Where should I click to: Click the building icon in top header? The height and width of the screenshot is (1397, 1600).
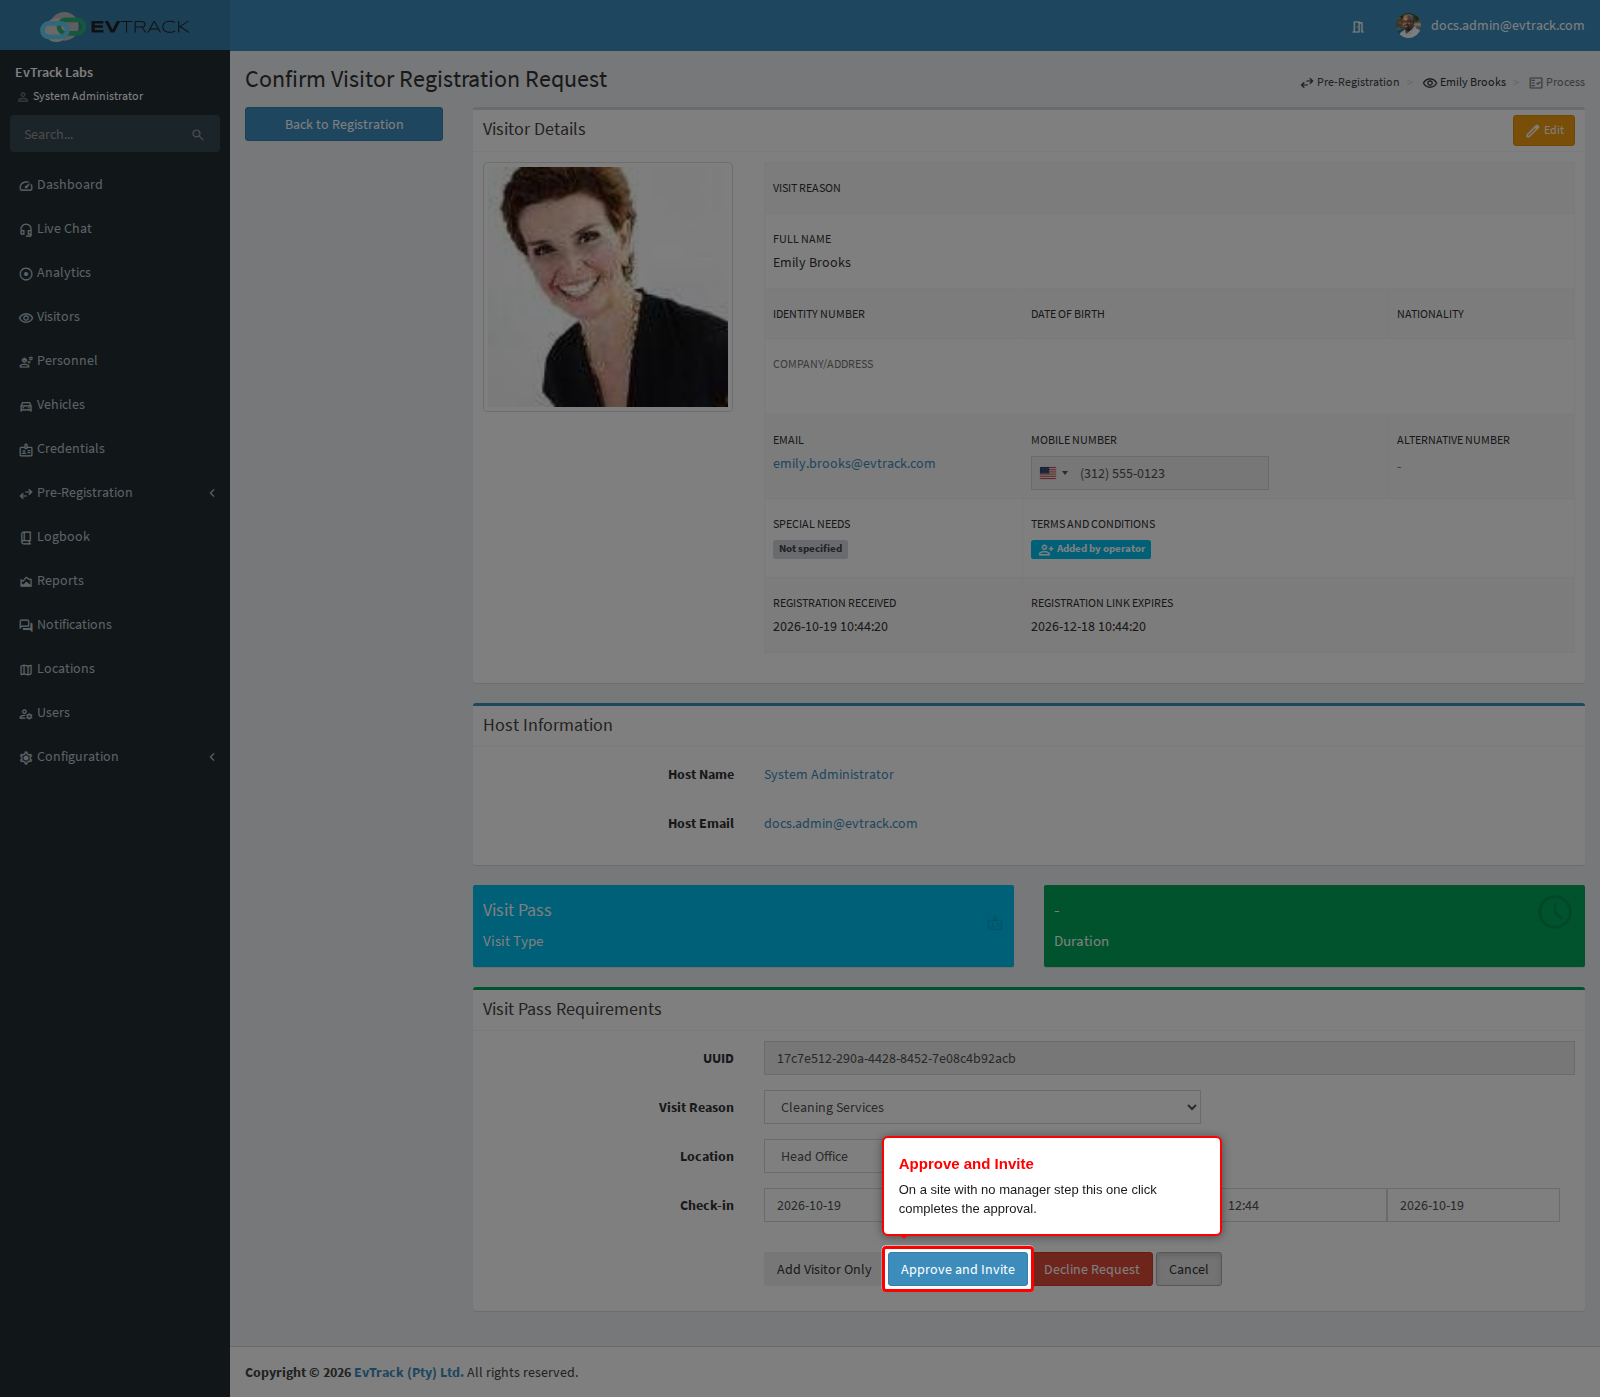(x=1358, y=27)
